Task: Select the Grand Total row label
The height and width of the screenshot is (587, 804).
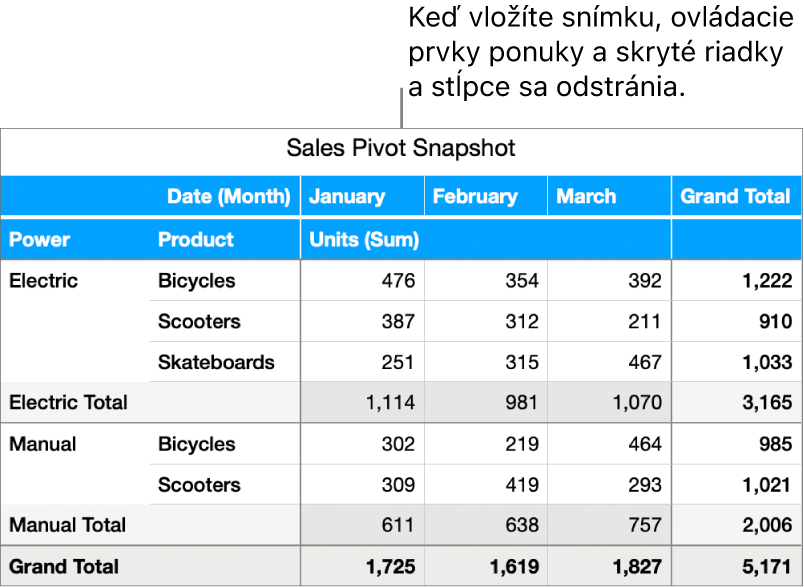Action: click(64, 567)
